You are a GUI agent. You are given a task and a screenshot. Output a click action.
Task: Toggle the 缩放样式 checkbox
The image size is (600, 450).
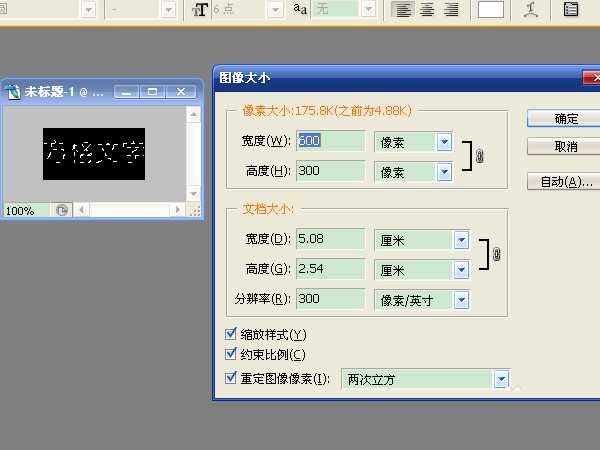point(233,334)
